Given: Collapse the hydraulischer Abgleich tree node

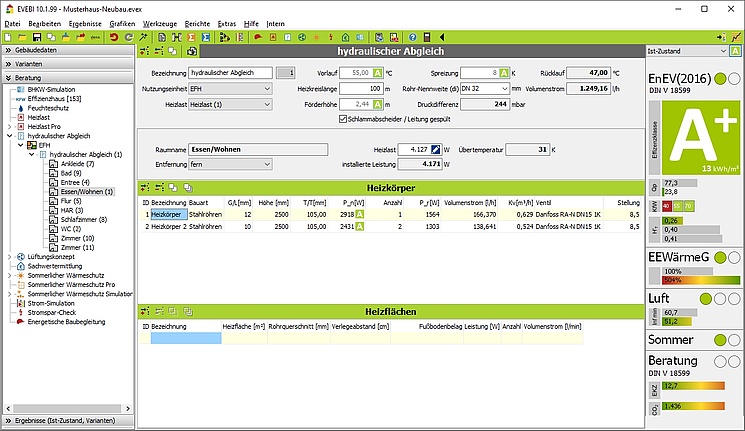Looking at the screenshot, I should pyautogui.click(x=10, y=136).
